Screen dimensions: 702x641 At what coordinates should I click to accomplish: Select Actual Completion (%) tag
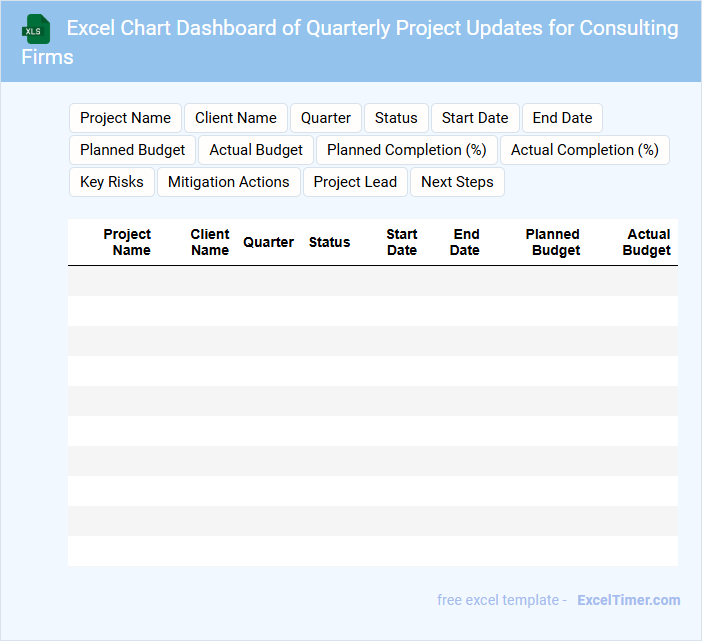585,150
